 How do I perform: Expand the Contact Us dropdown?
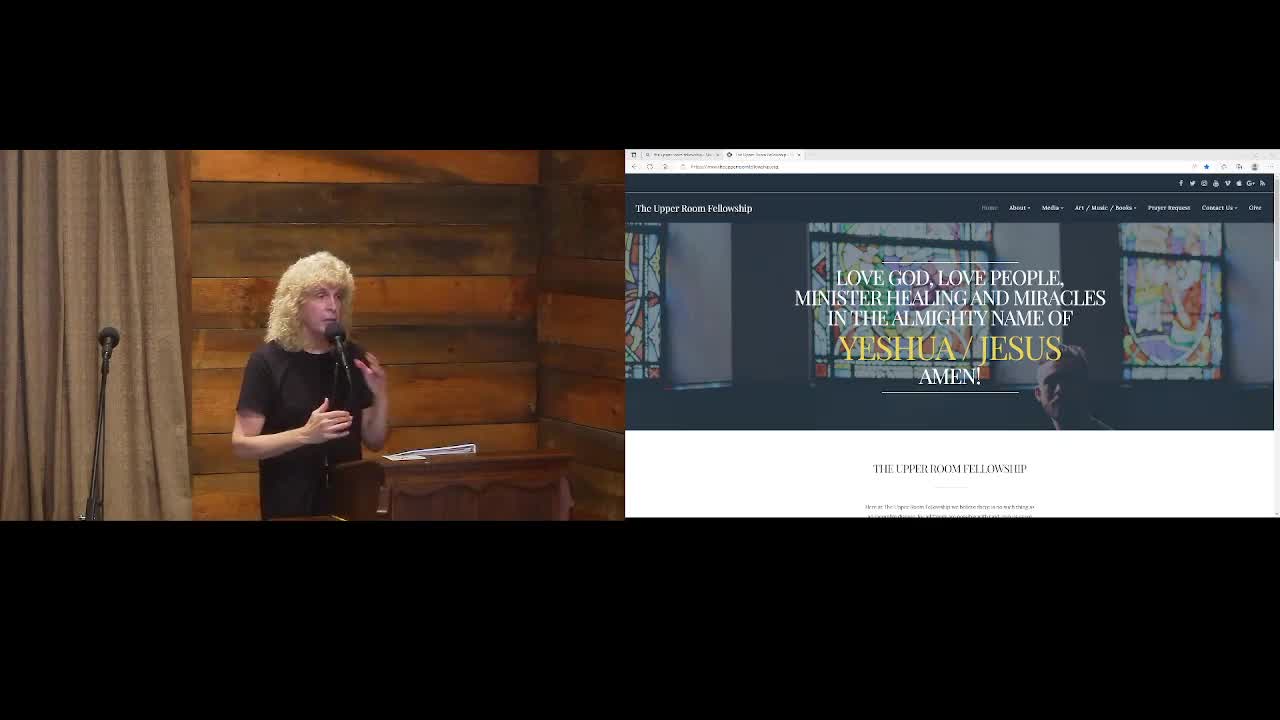pos(1219,208)
